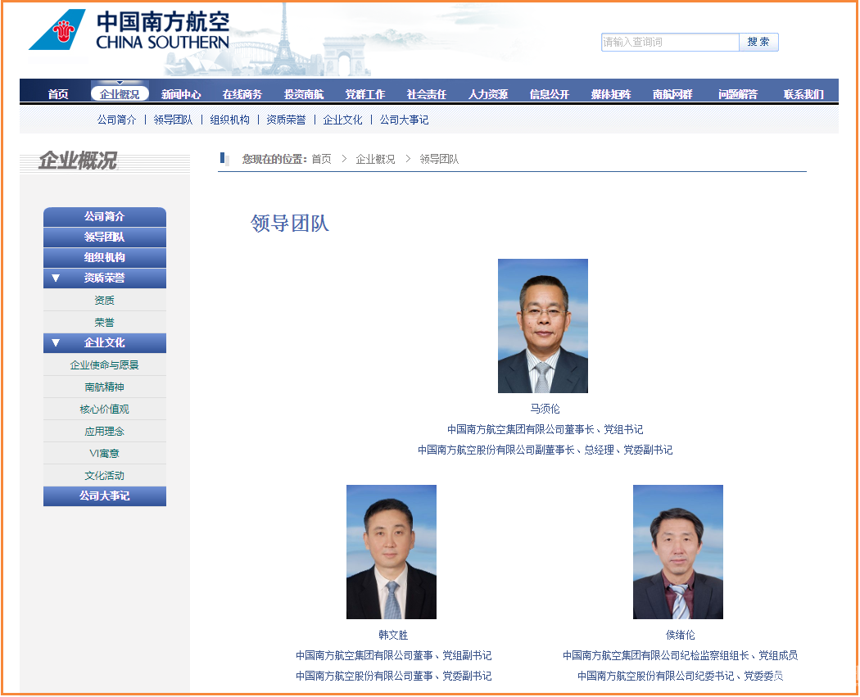Viewport: 860px width, 697px height.
Task: Select the 企业文化 sidebar section header
Action: coord(105,343)
